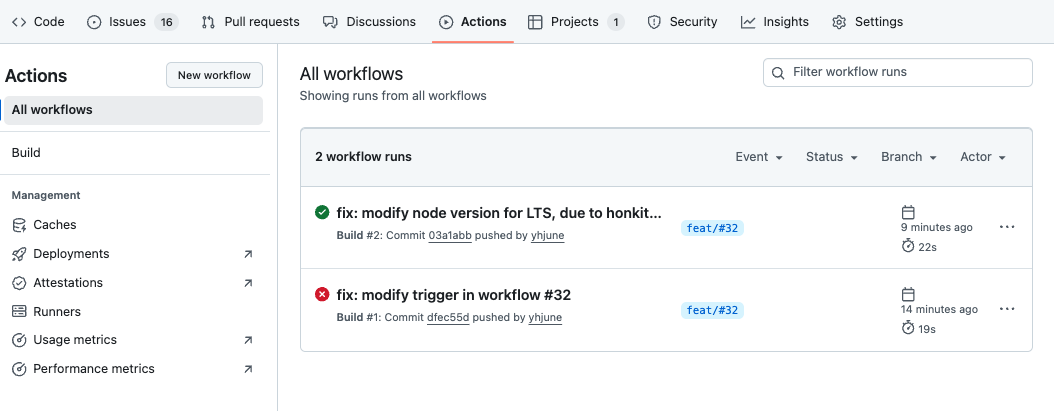Open Deployments from the sidebar
The width and height of the screenshot is (1054, 411).
(71, 254)
